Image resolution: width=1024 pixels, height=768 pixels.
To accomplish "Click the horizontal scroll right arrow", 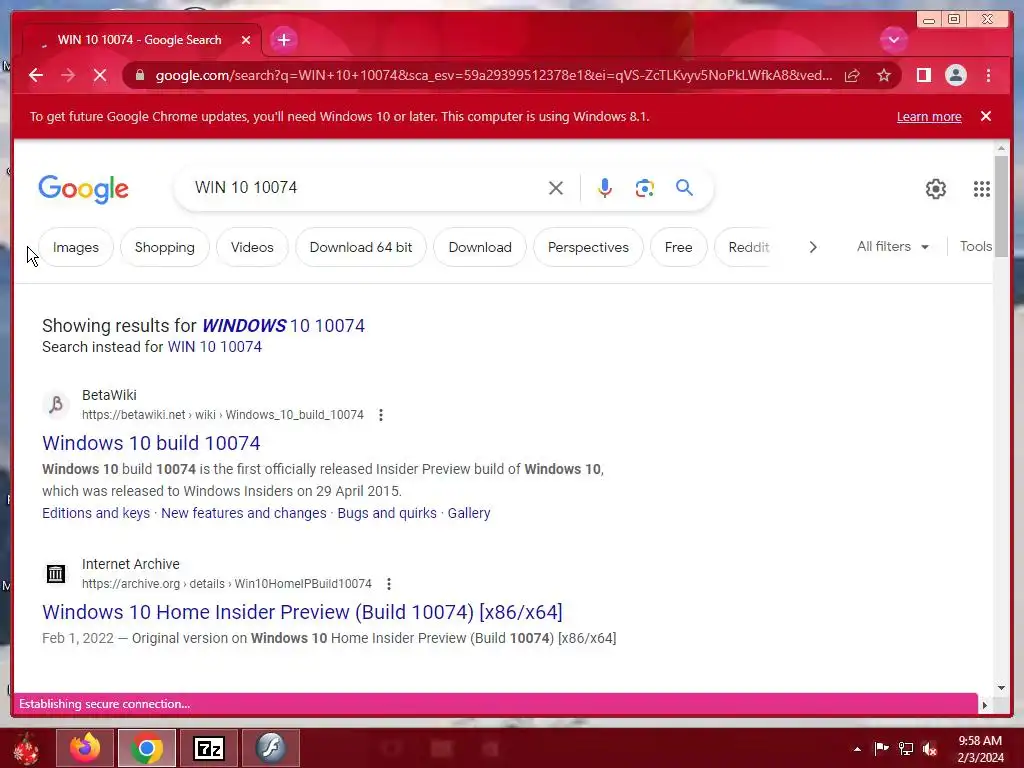I will coord(985,705).
